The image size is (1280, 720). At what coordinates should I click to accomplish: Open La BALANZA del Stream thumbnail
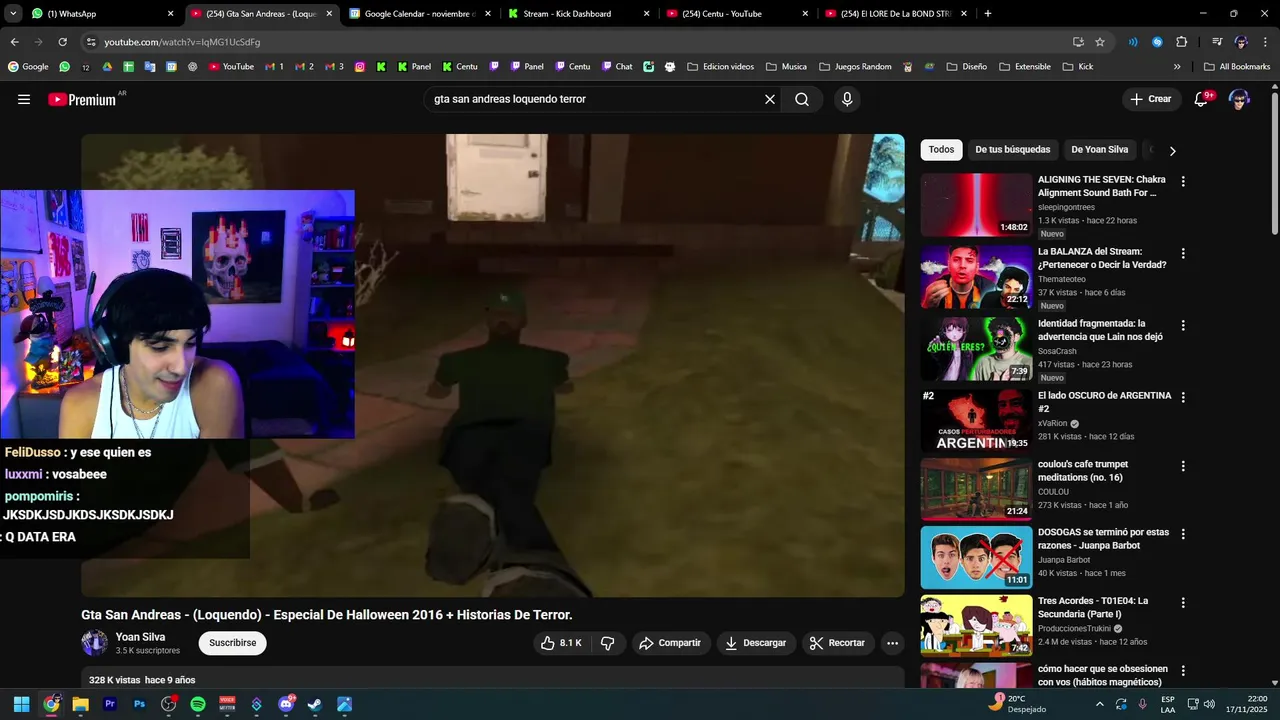coord(976,277)
